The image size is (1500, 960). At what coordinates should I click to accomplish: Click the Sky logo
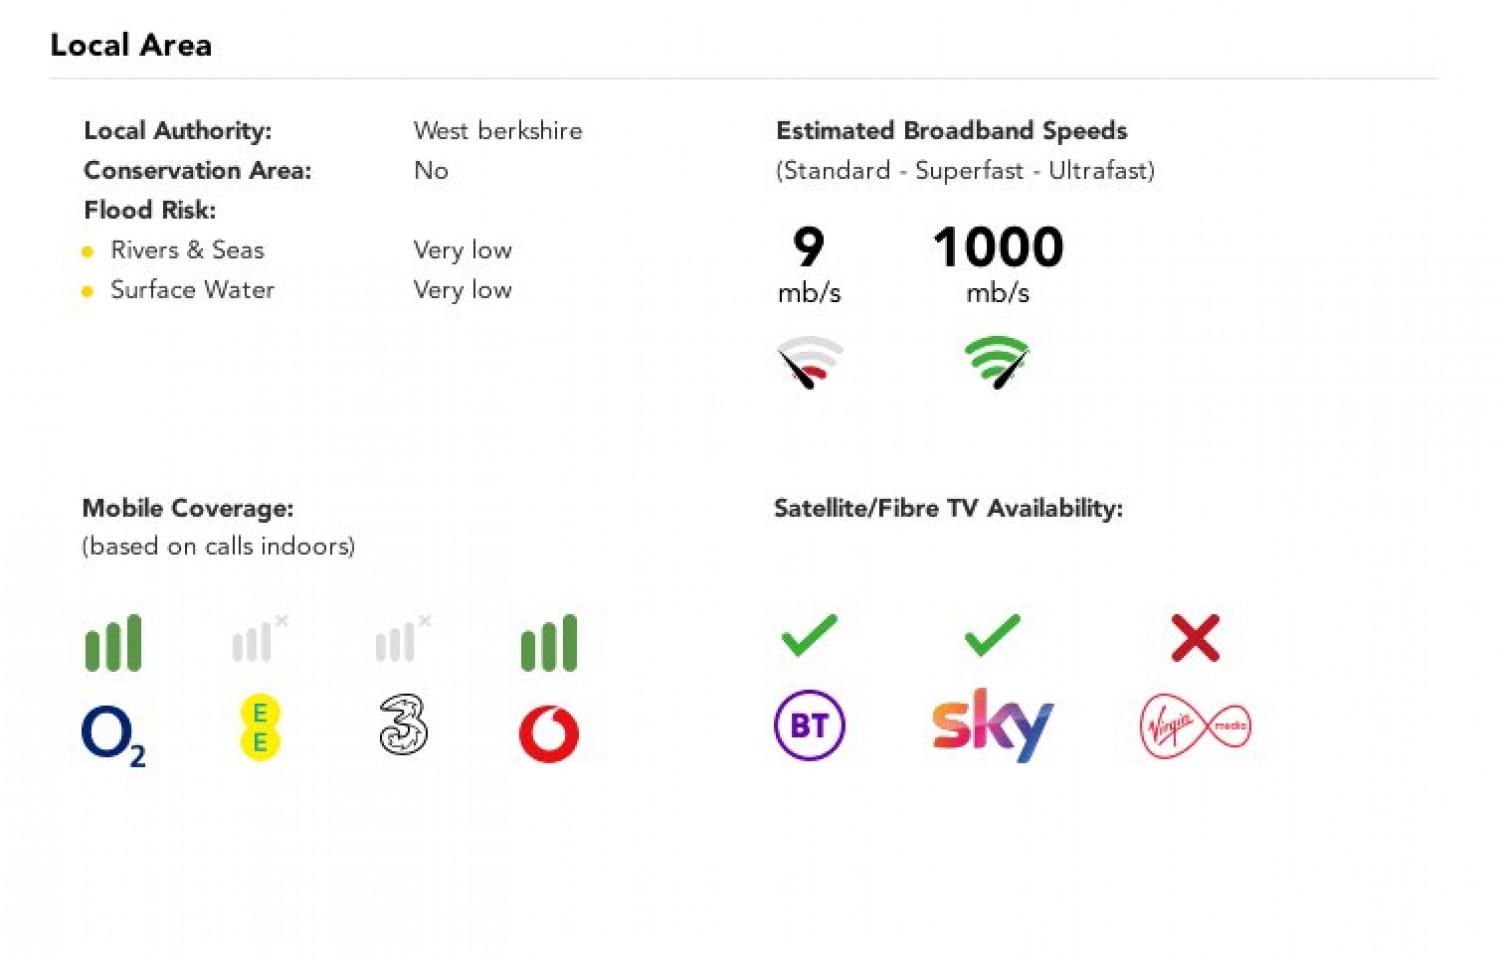993,725
